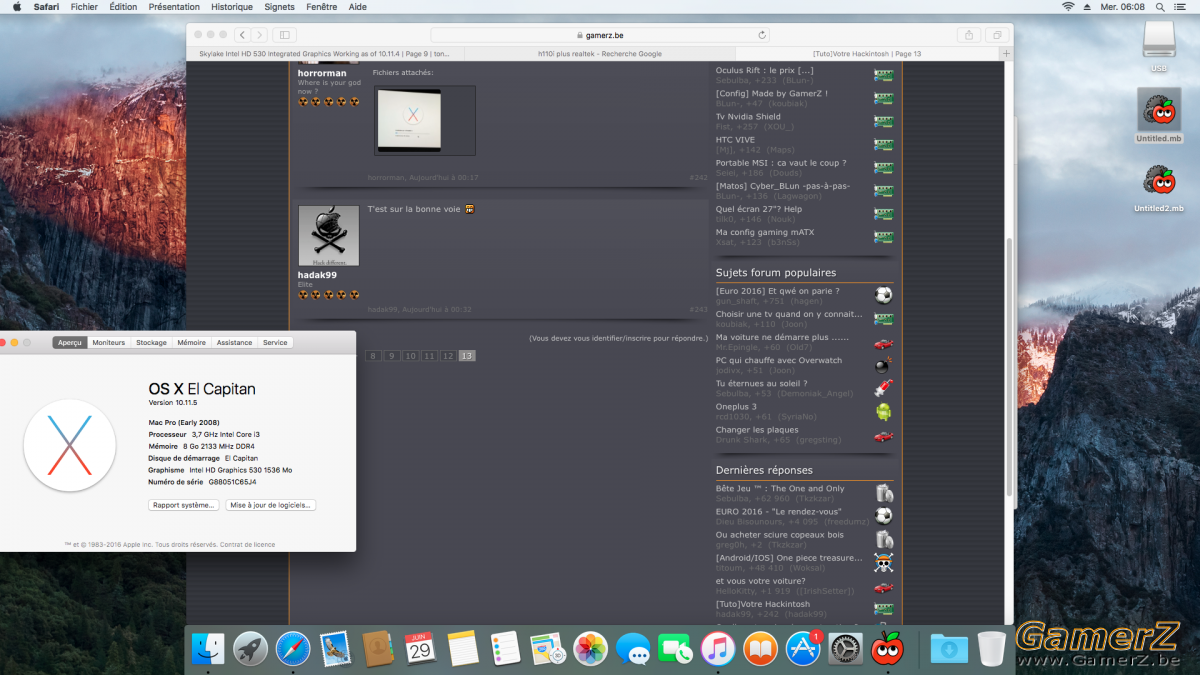Viewport: 1200px width, 675px height.
Task: Click Wi-Fi status icon in menu bar
Action: click(x=1068, y=7)
